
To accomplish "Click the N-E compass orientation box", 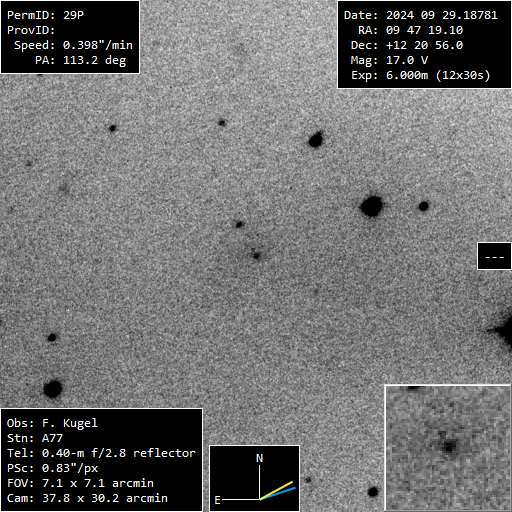I will (255, 478).
